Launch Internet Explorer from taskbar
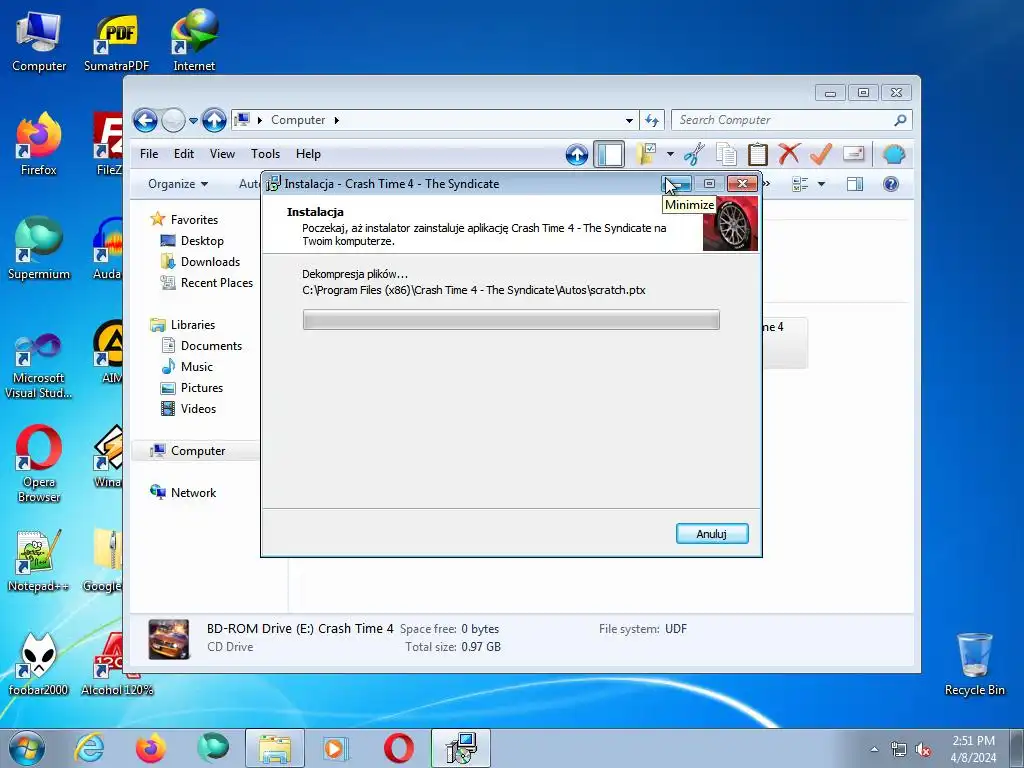 89,748
